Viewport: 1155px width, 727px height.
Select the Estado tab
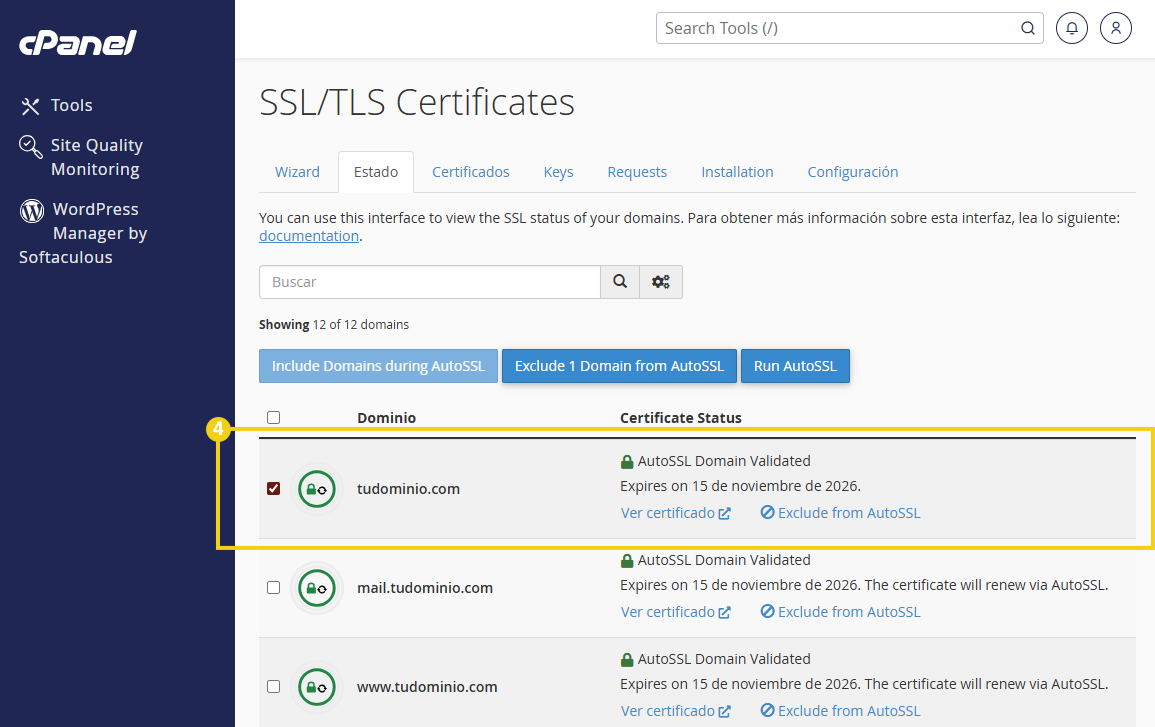coord(376,172)
